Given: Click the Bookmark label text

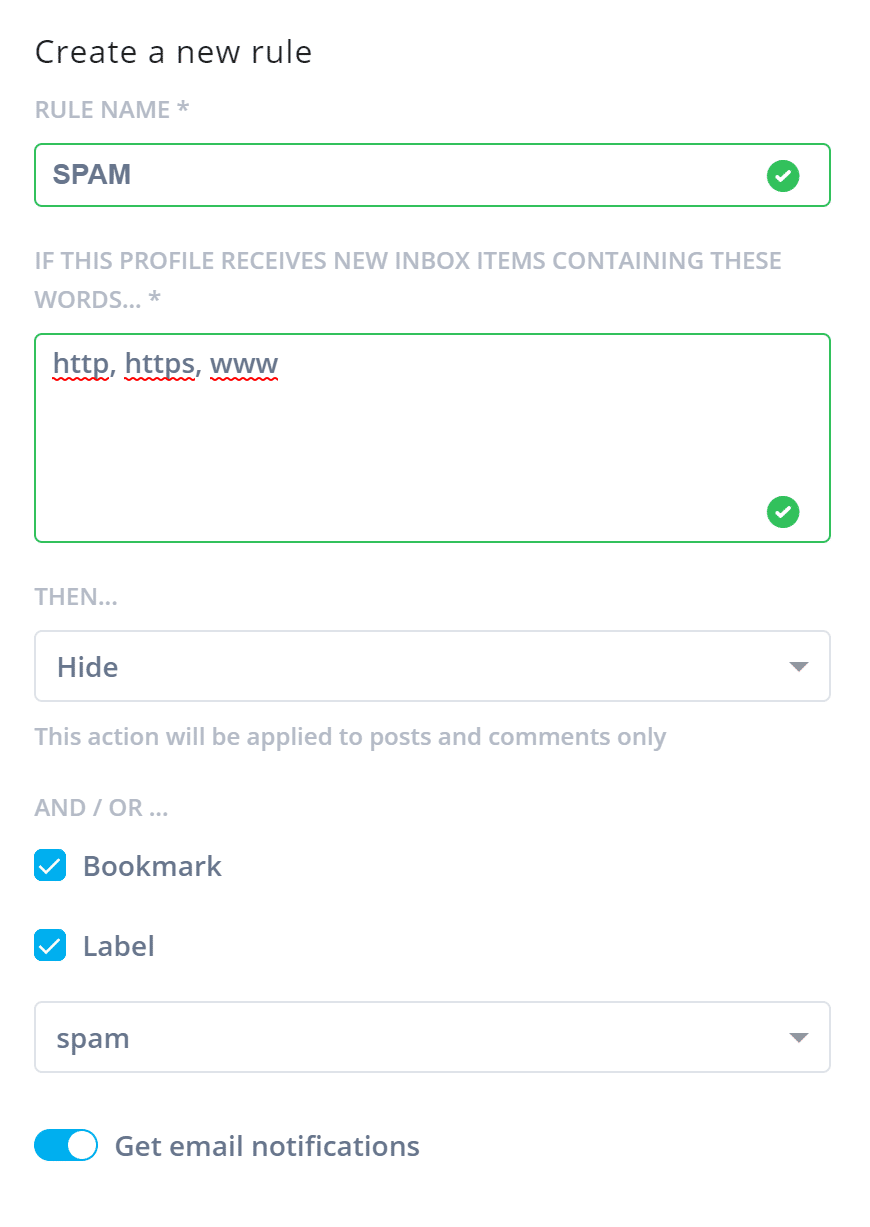Looking at the screenshot, I should (x=152, y=866).
